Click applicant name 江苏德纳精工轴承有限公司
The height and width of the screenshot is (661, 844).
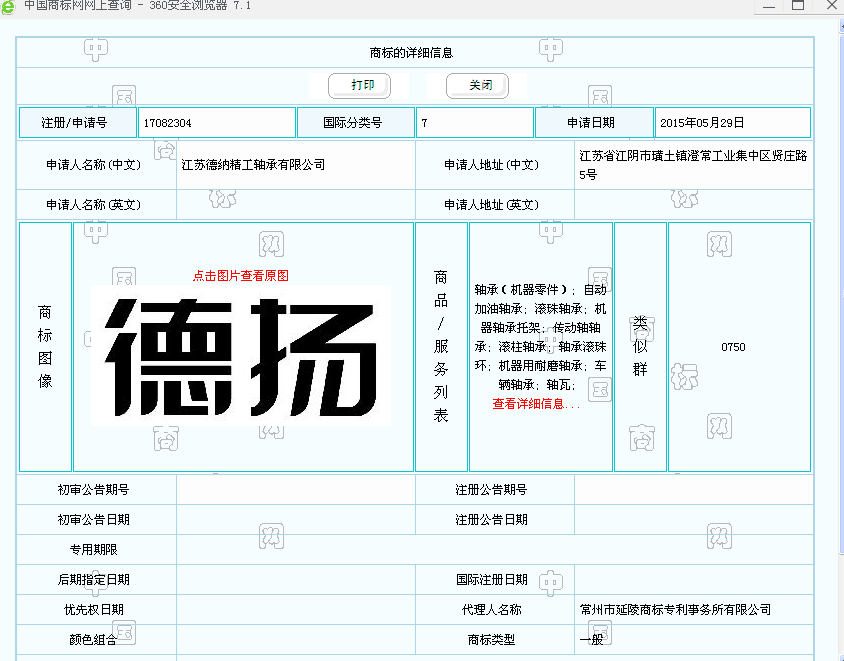pos(254,165)
